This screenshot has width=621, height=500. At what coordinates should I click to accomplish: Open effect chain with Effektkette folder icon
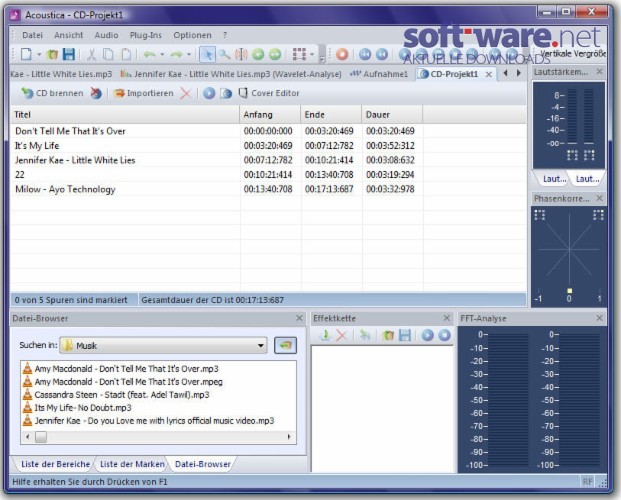tap(388, 336)
